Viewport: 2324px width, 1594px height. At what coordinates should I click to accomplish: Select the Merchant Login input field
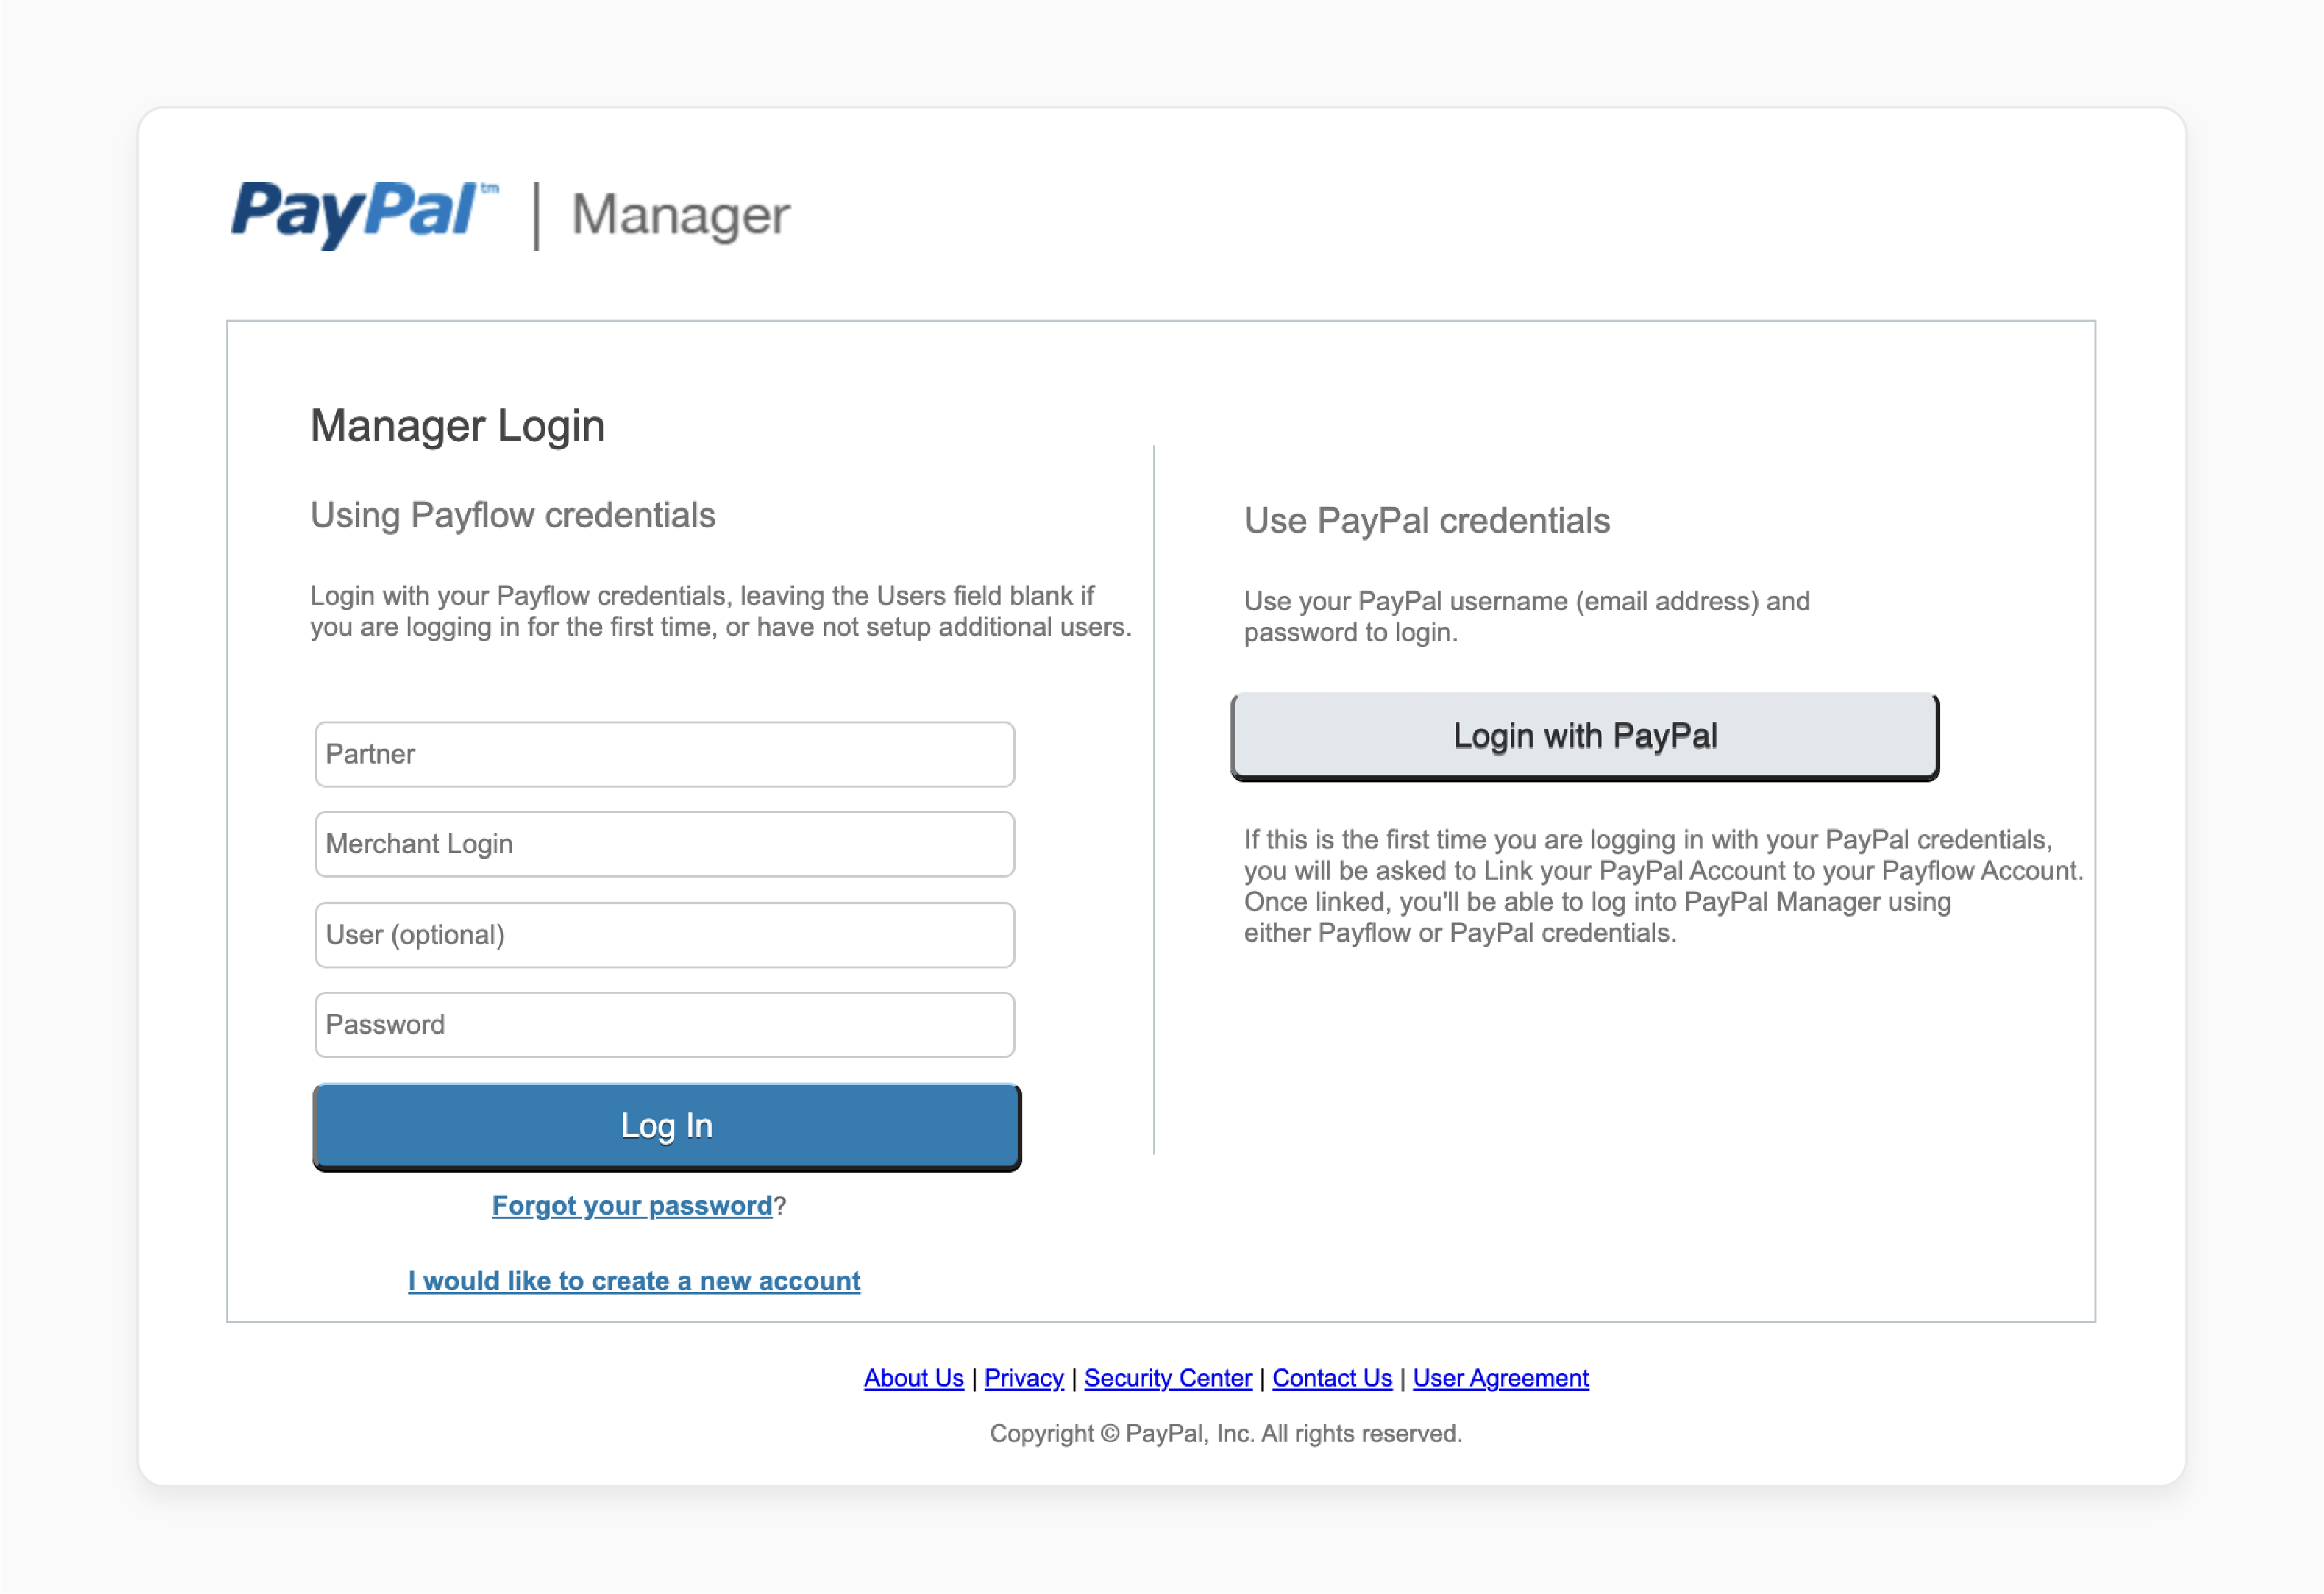tap(663, 842)
